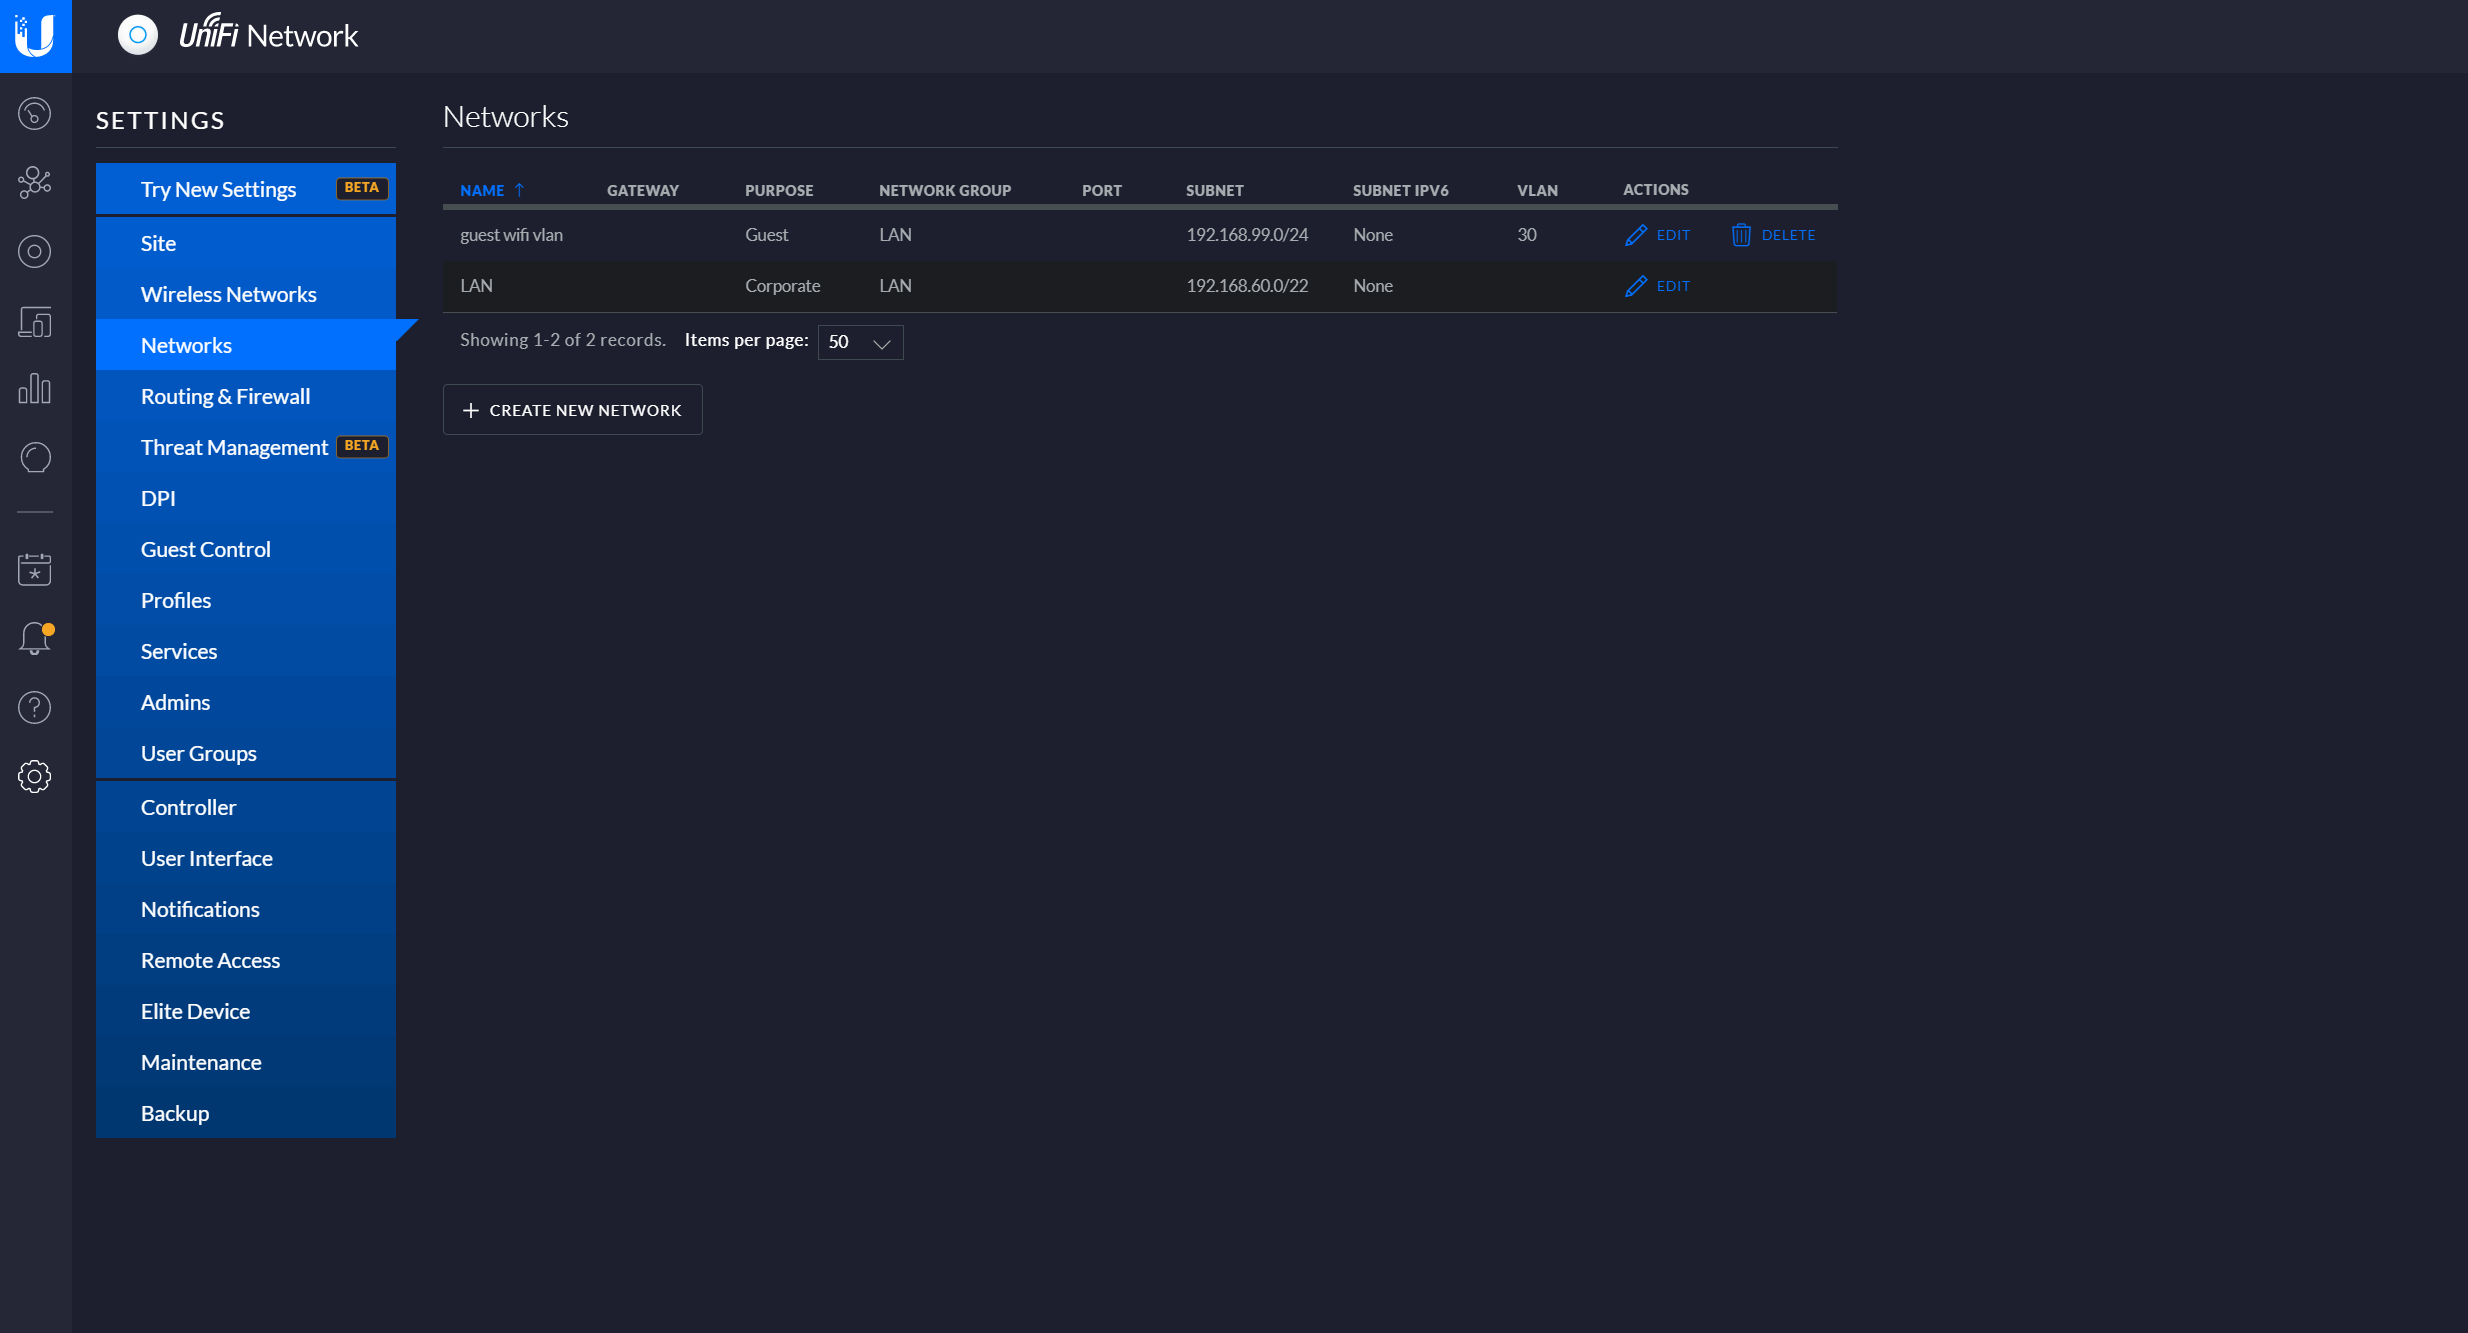
Task: Edit the LAN corporate network
Action: click(1658, 286)
